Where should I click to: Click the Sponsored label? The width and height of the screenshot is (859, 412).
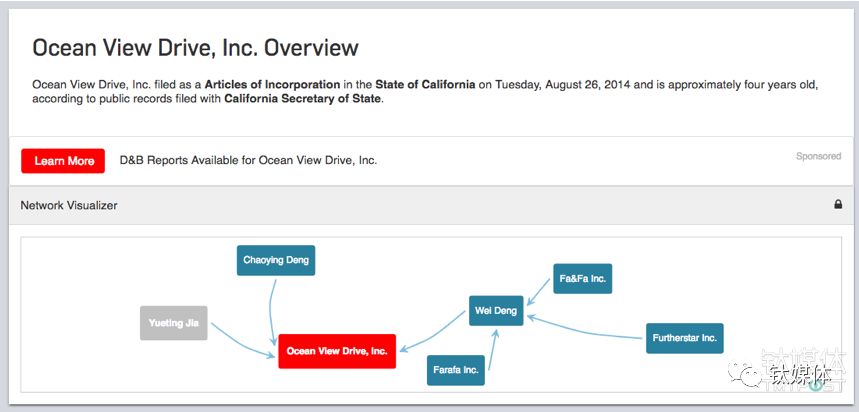coord(818,156)
